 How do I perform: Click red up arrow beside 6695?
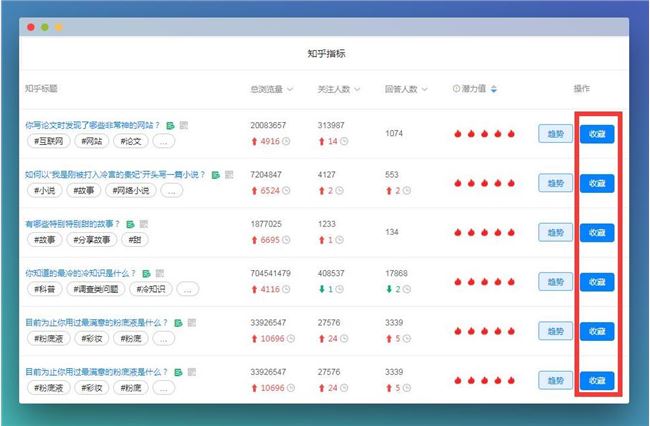[x=255, y=240]
